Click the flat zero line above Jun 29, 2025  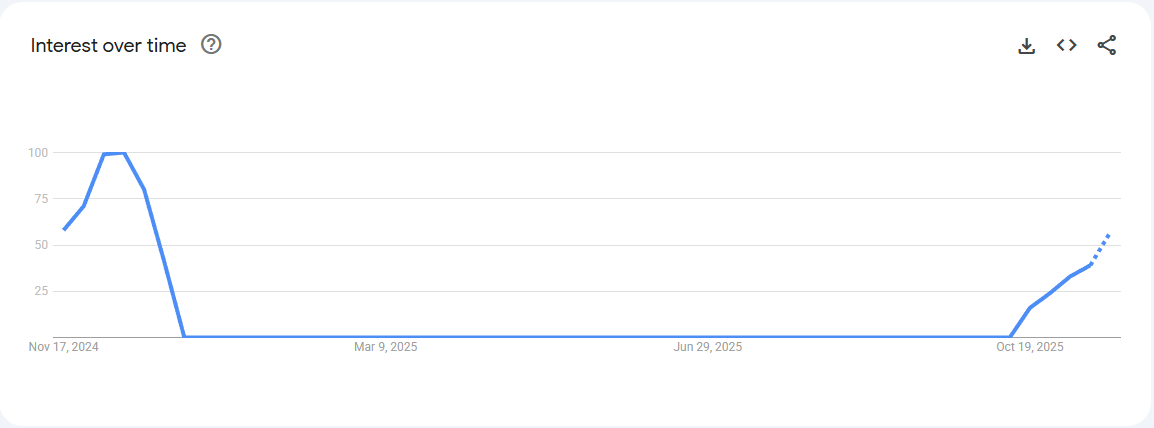click(708, 336)
